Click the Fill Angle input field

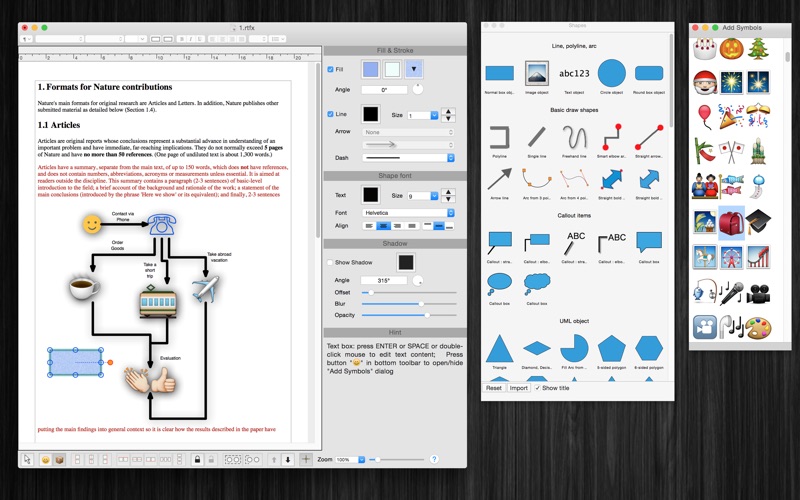(x=384, y=89)
